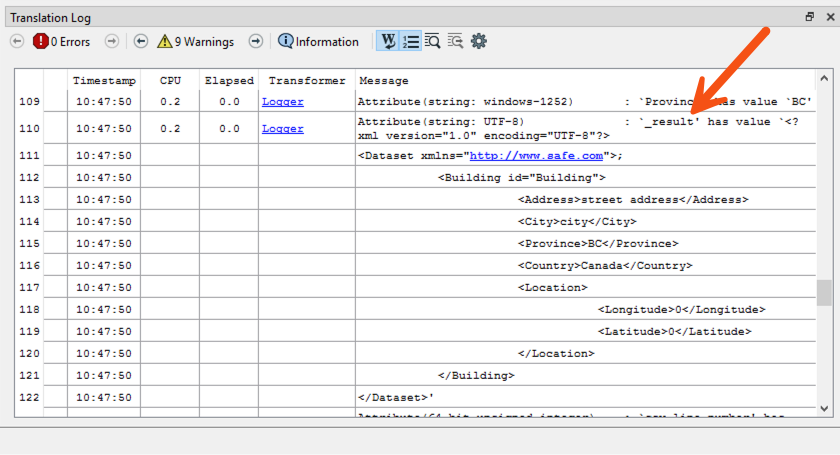
Task: Click the Elapsed column header
Action: [229, 80]
